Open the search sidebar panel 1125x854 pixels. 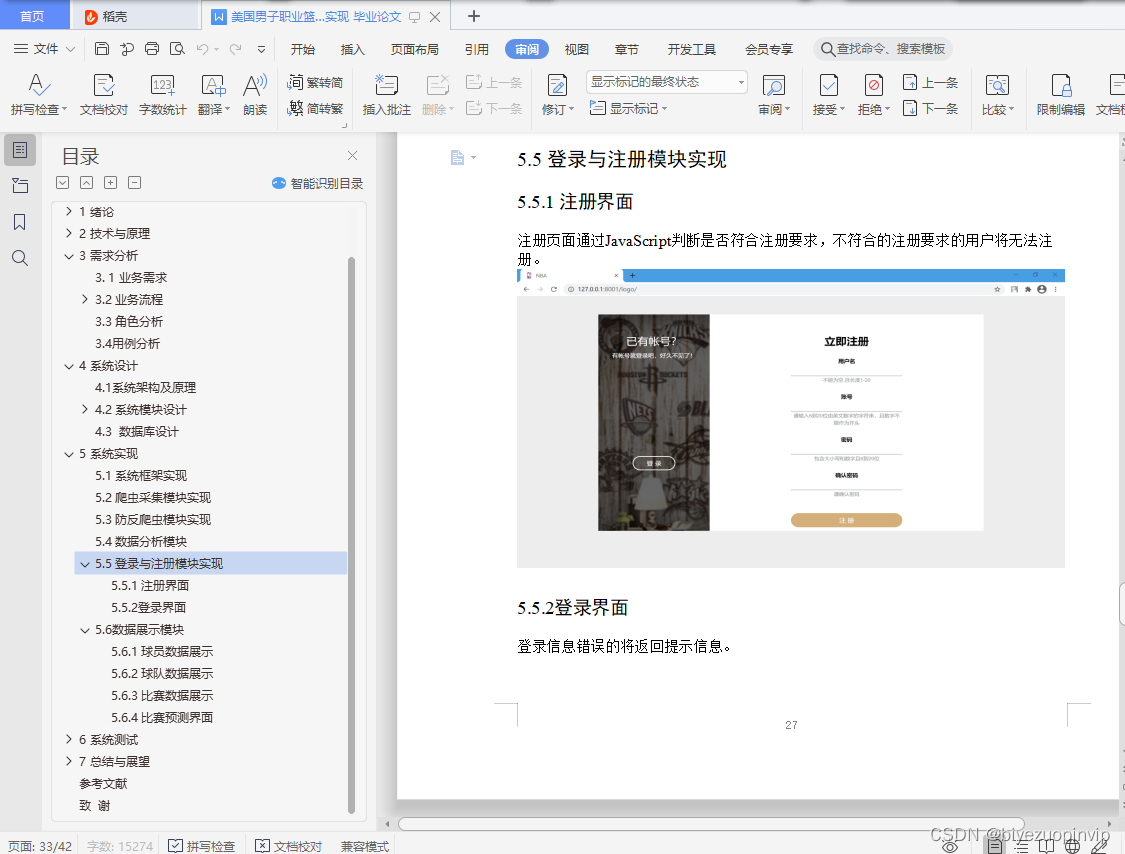(20, 258)
